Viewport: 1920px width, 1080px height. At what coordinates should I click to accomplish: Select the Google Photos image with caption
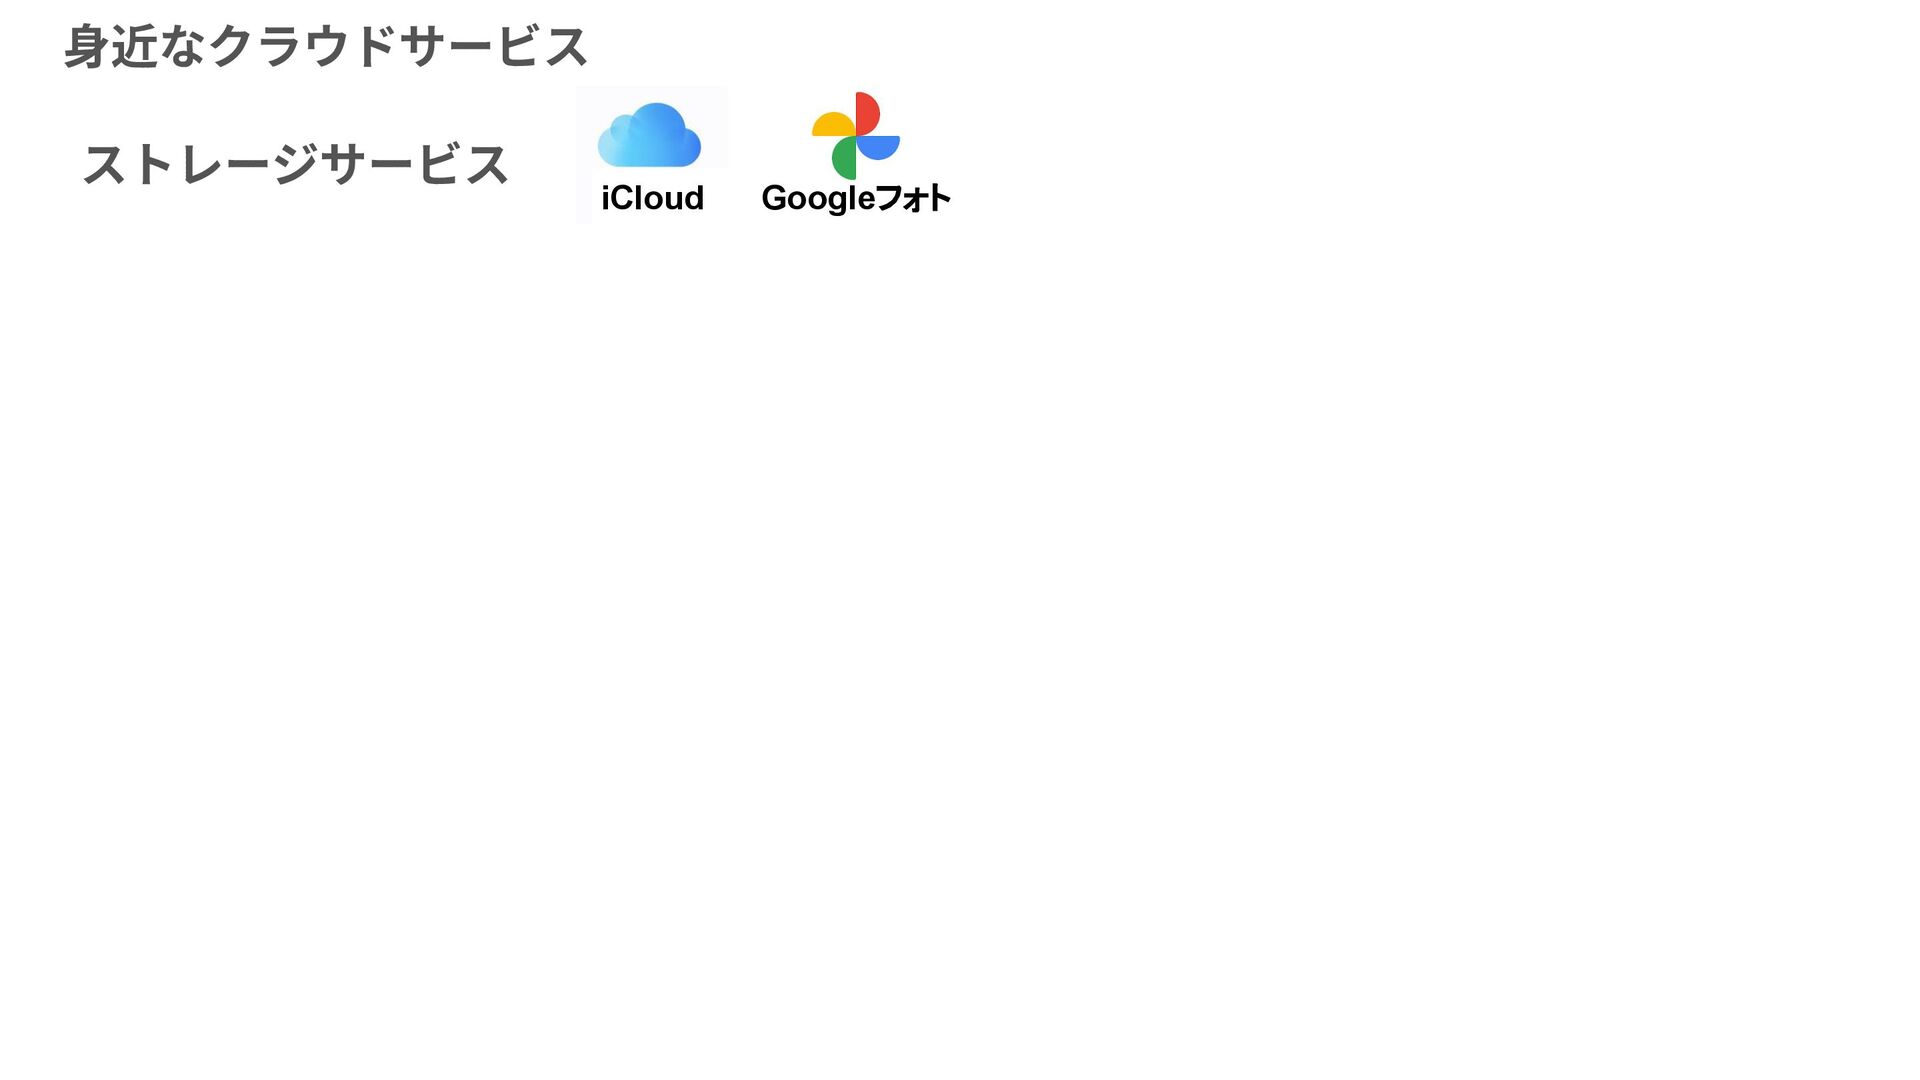[x=856, y=154]
